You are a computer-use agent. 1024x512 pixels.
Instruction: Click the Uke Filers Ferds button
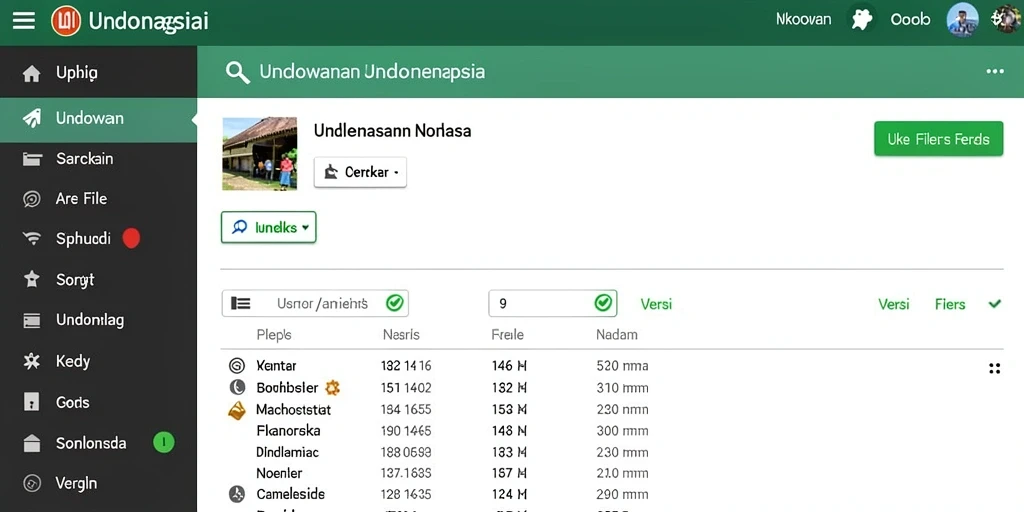(x=938, y=138)
